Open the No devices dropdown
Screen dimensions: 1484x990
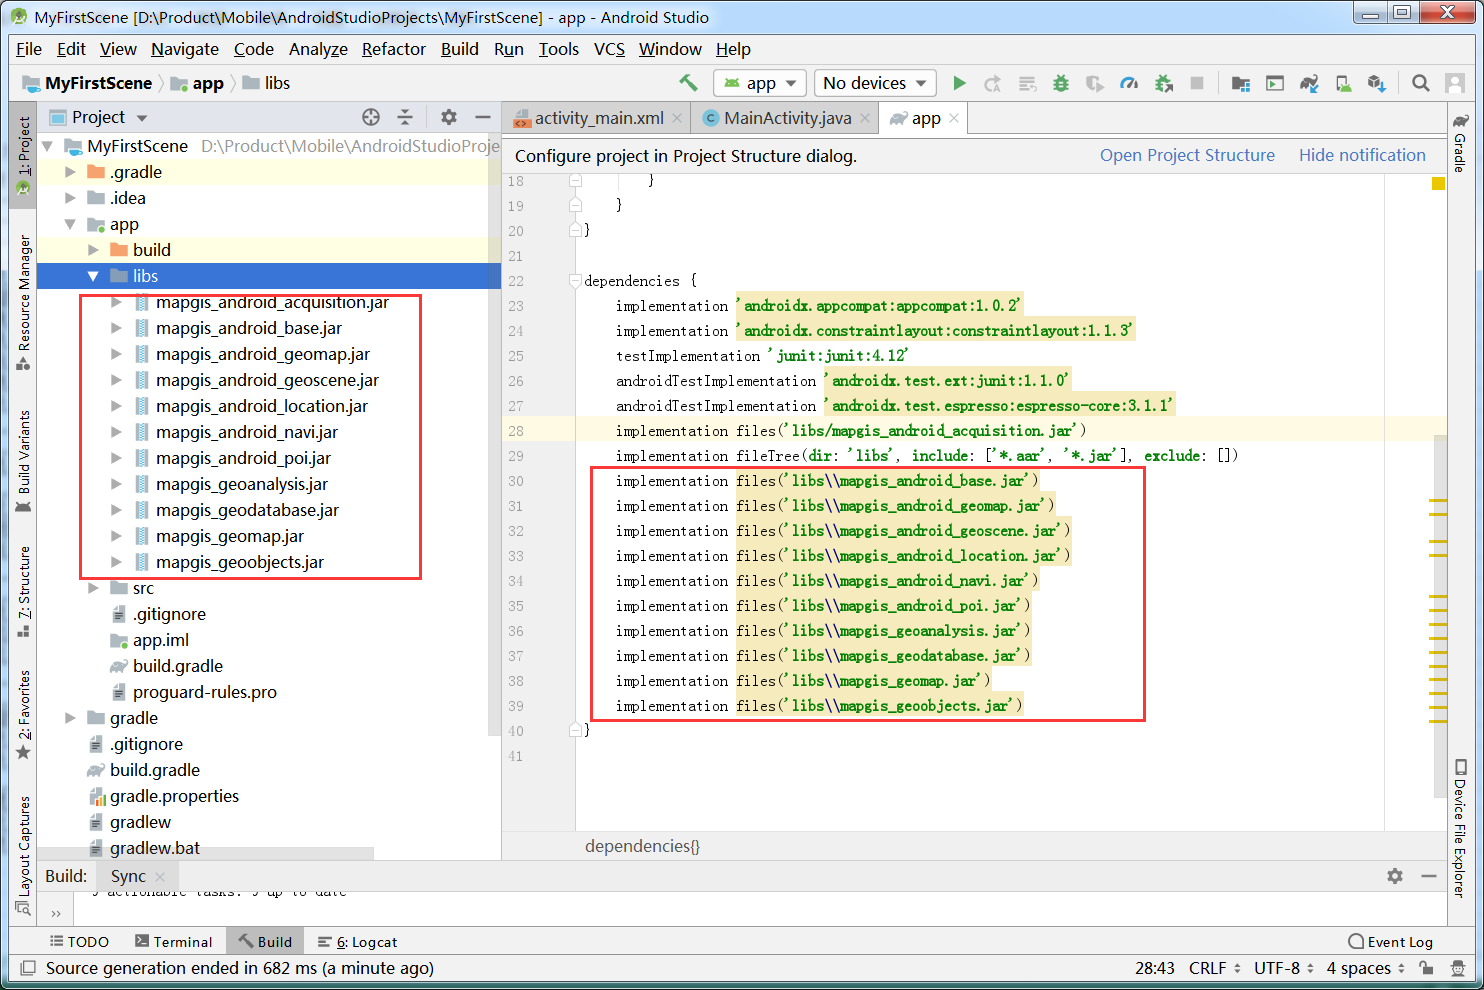click(876, 83)
